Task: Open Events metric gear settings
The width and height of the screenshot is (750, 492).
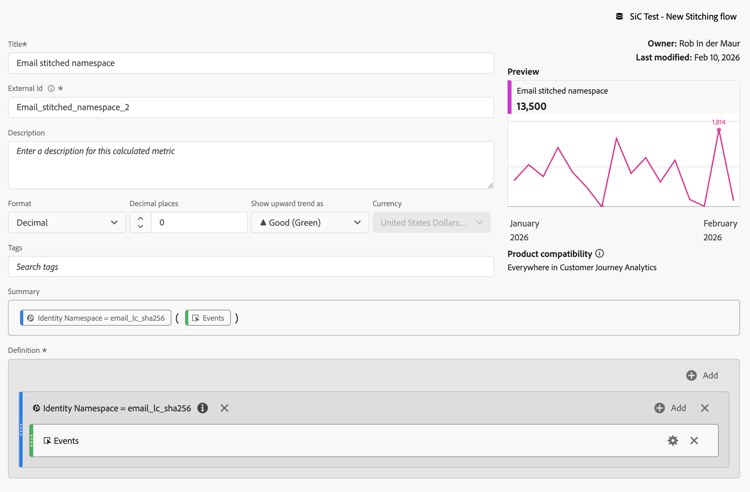Action: [673, 440]
